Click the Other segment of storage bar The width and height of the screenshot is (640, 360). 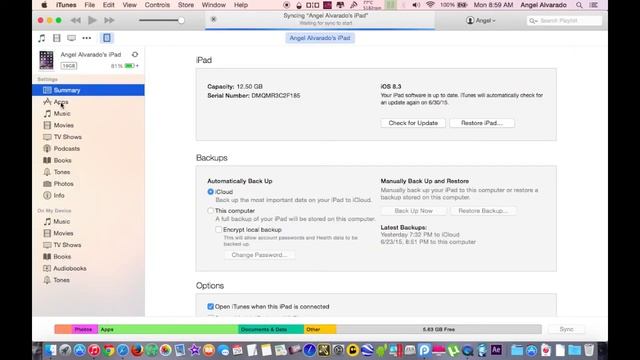tap(320, 329)
